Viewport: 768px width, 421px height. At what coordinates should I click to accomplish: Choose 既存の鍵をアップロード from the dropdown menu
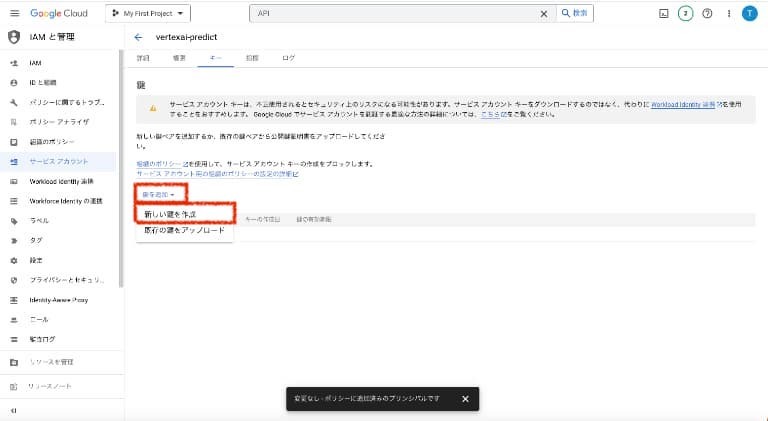[x=185, y=230]
